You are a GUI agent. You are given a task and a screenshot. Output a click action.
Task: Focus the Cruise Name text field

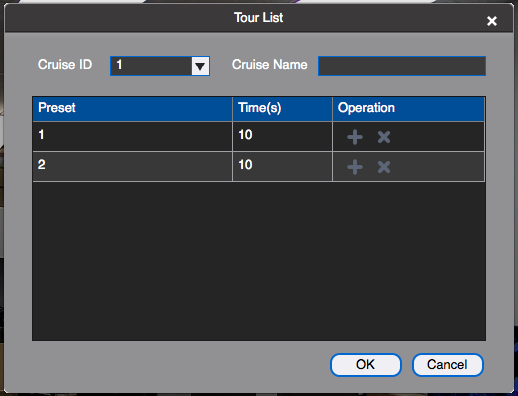pyautogui.click(x=402, y=66)
